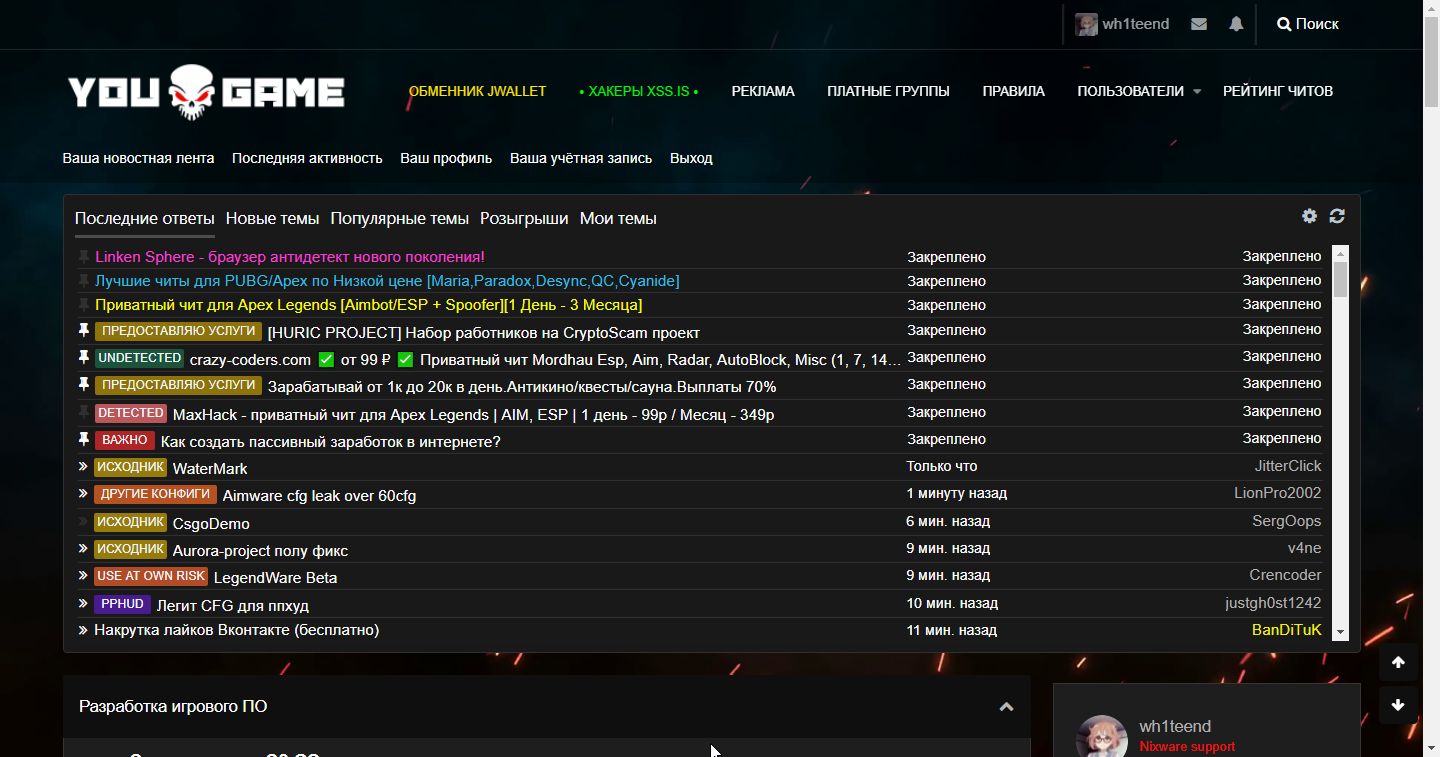This screenshot has height=757, width=1440.
Task: Switch to the Новые темы tab
Action: [x=272, y=218]
